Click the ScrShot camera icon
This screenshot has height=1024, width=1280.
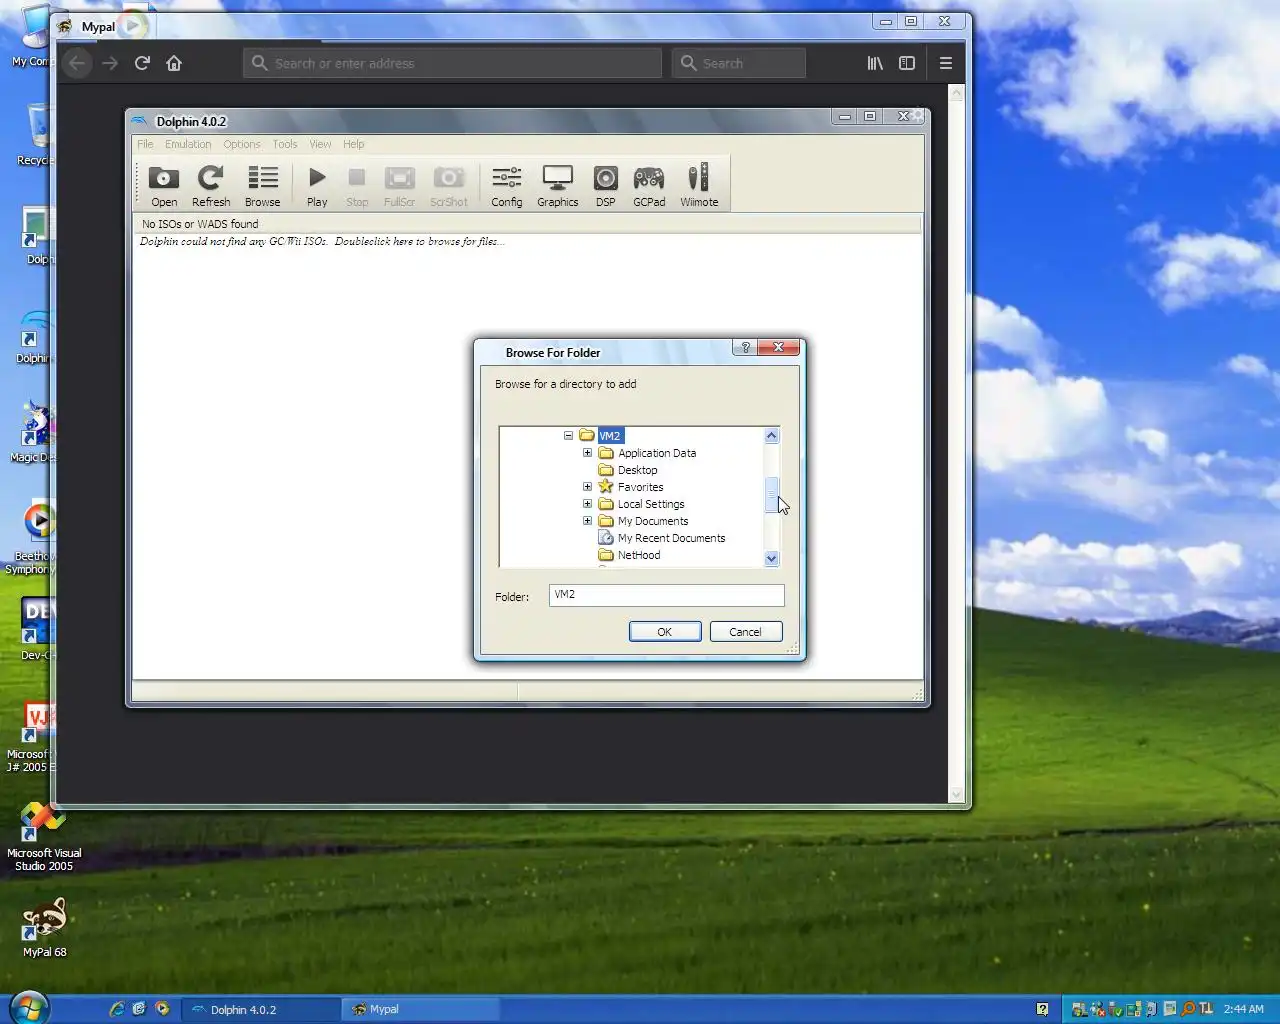[x=449, y=186]
